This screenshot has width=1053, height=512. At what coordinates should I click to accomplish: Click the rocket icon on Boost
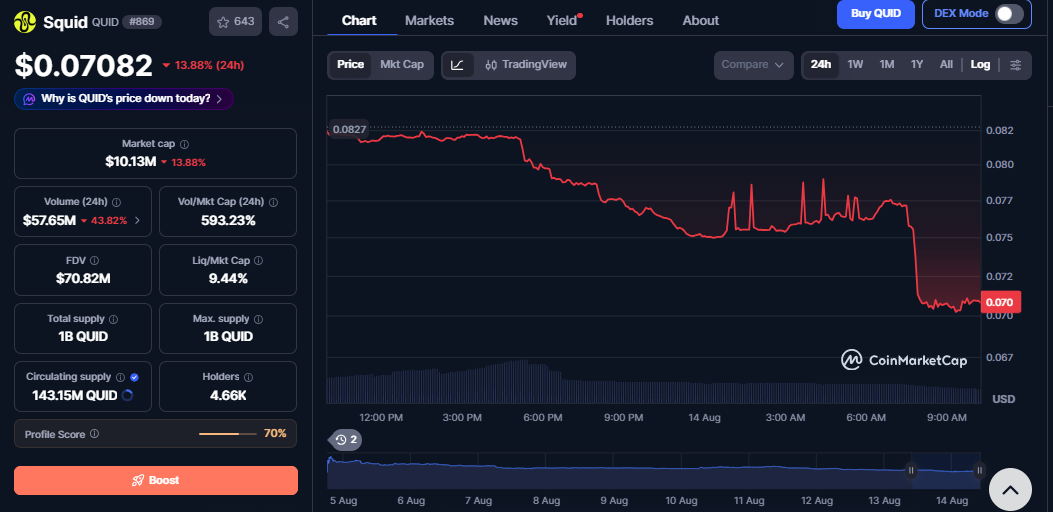(x=138, y=480)
